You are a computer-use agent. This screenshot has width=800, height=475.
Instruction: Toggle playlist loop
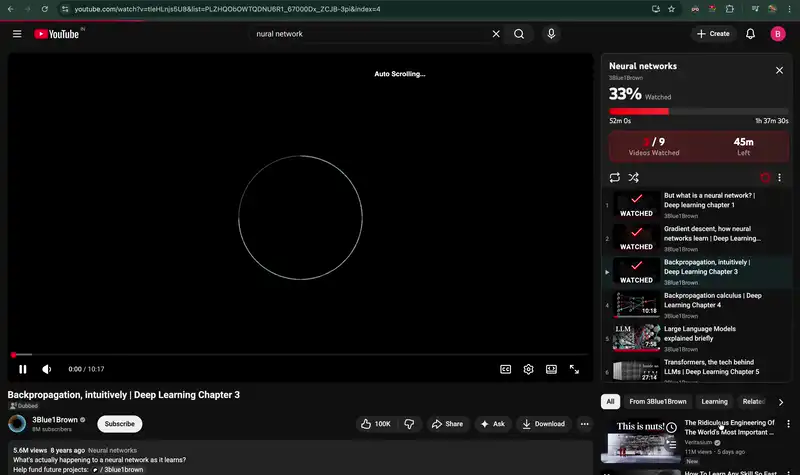coord(614,177)
